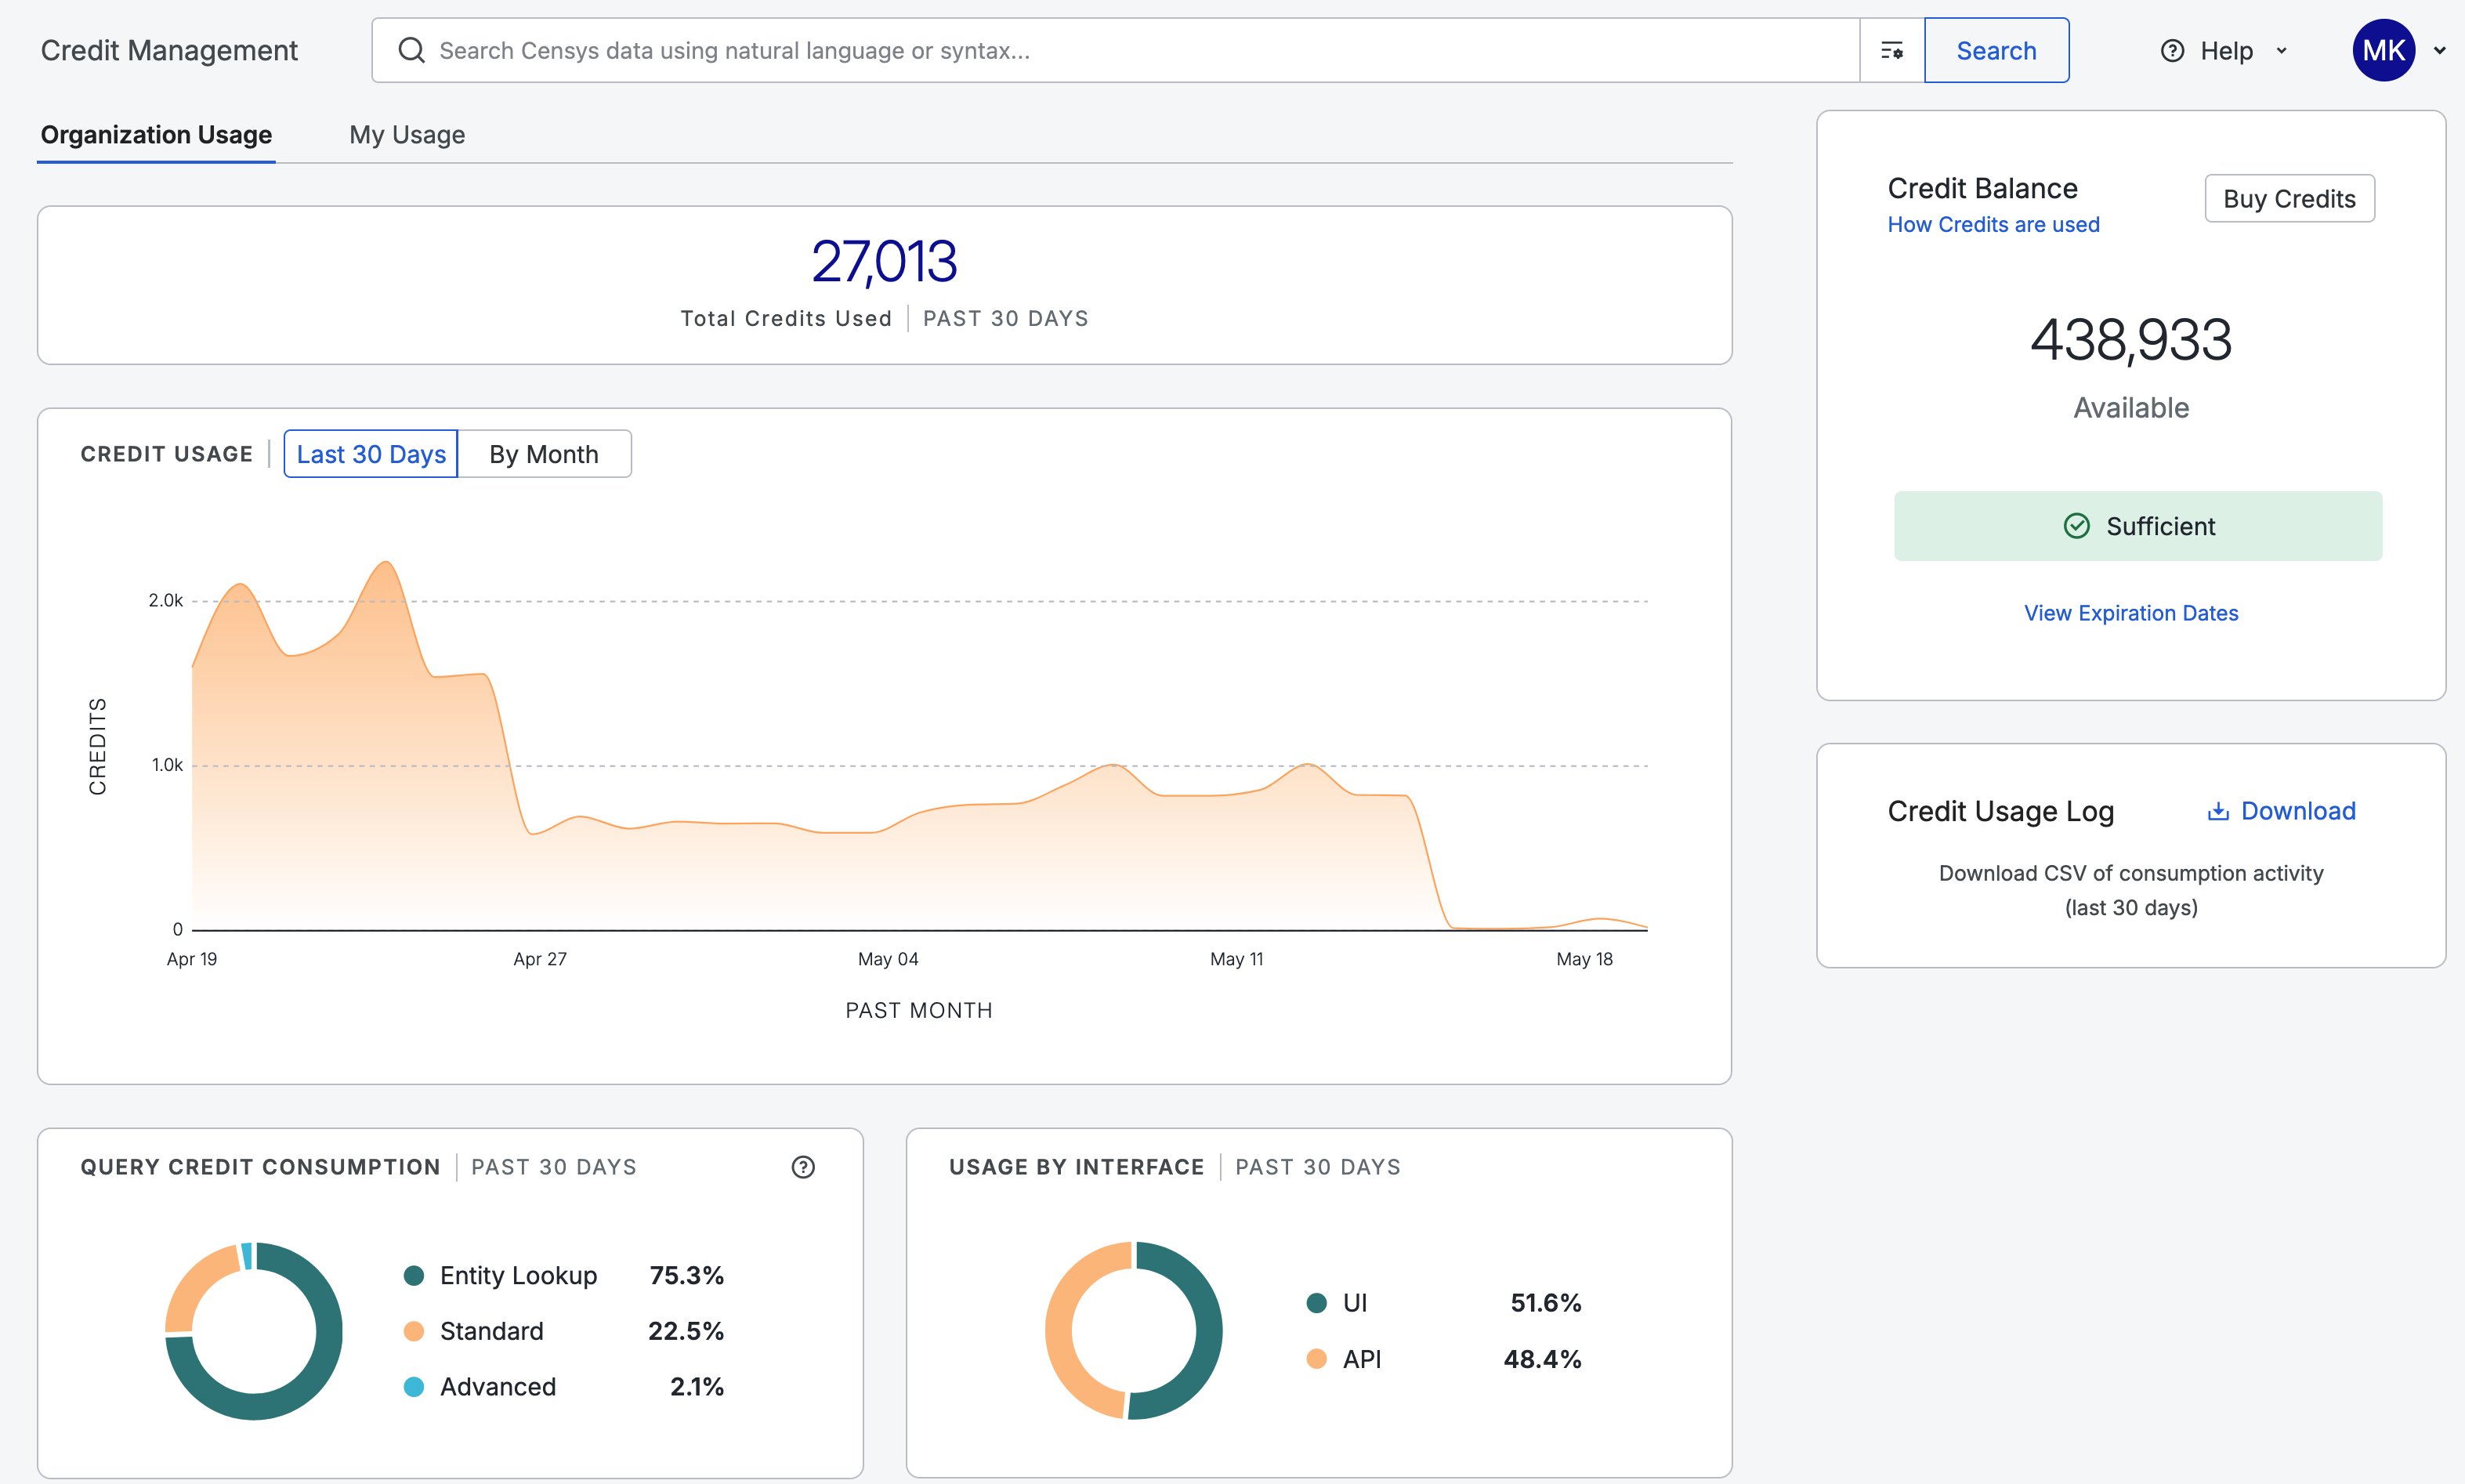Open the View Expiration Dates link

pyautogui.click(x=2131, y=613)
